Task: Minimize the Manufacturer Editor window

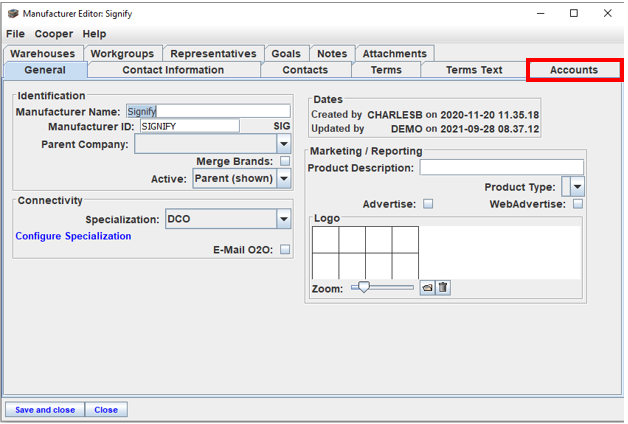Action: [541, 13]
